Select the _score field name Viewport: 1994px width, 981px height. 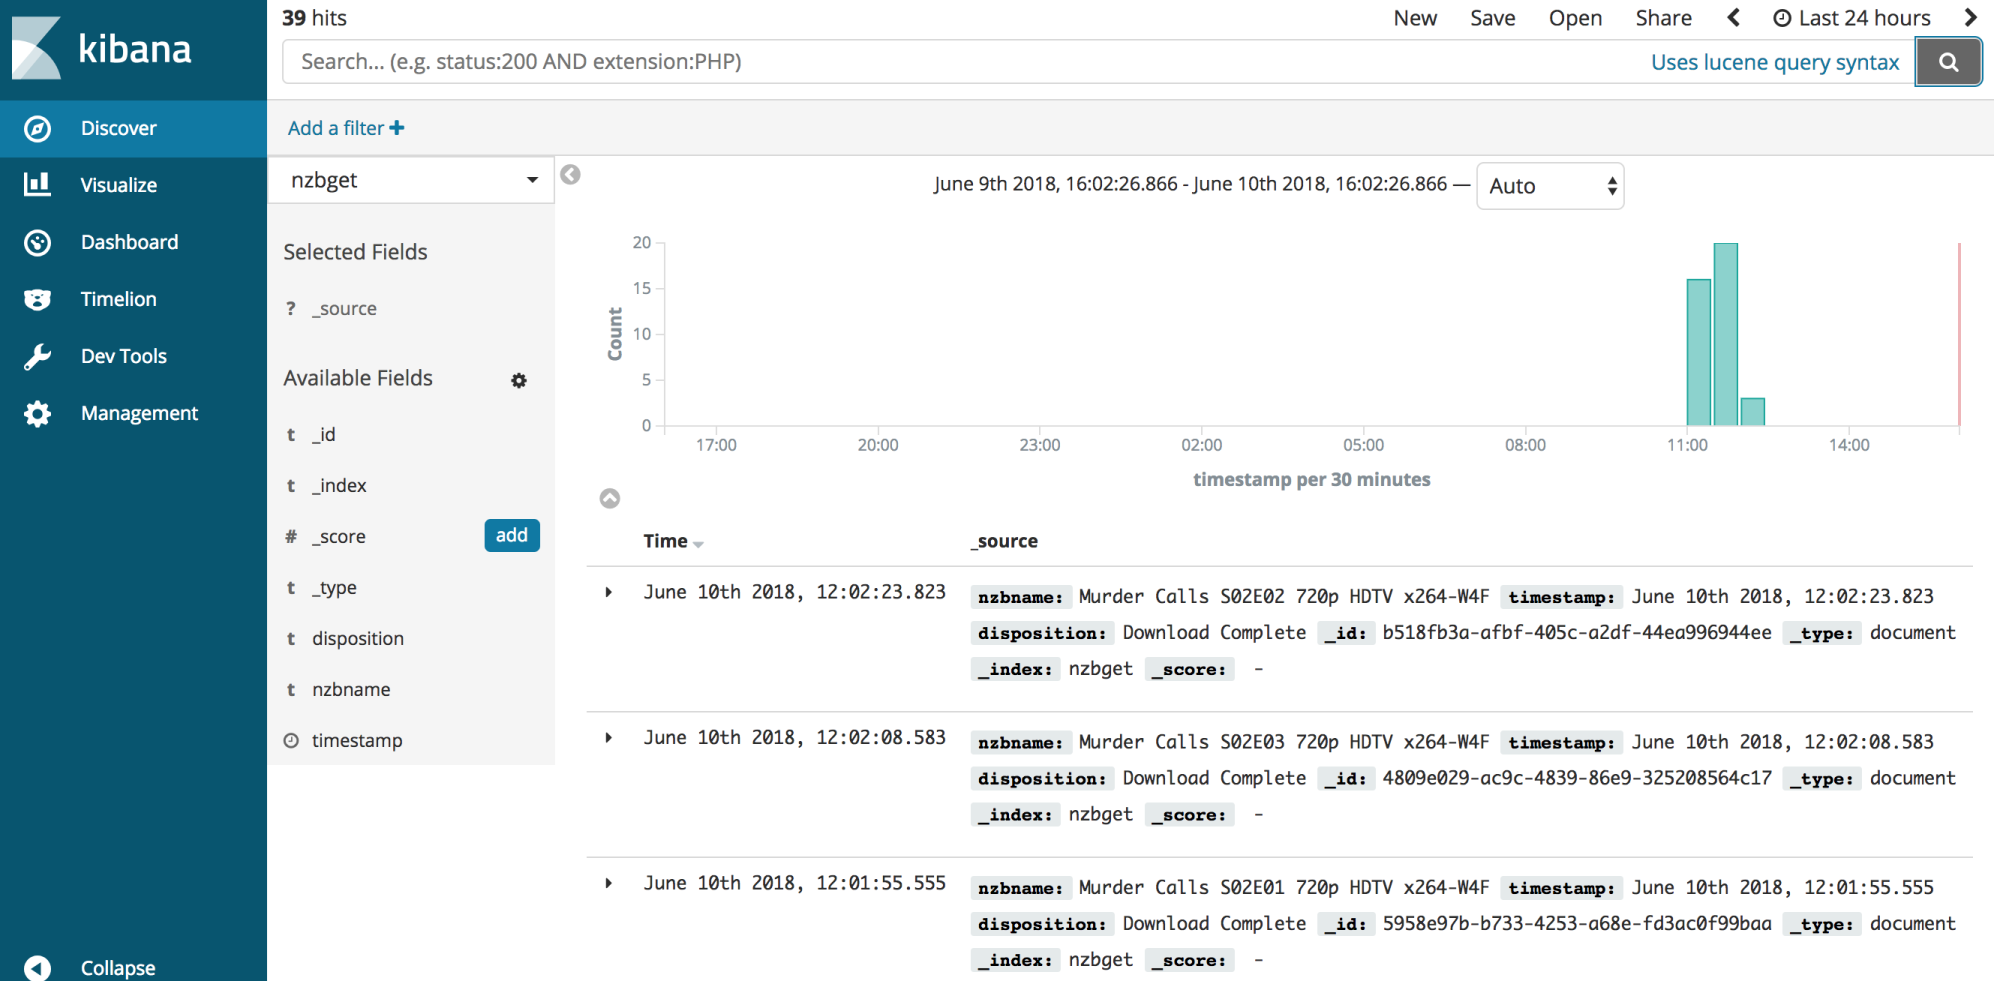338,537
